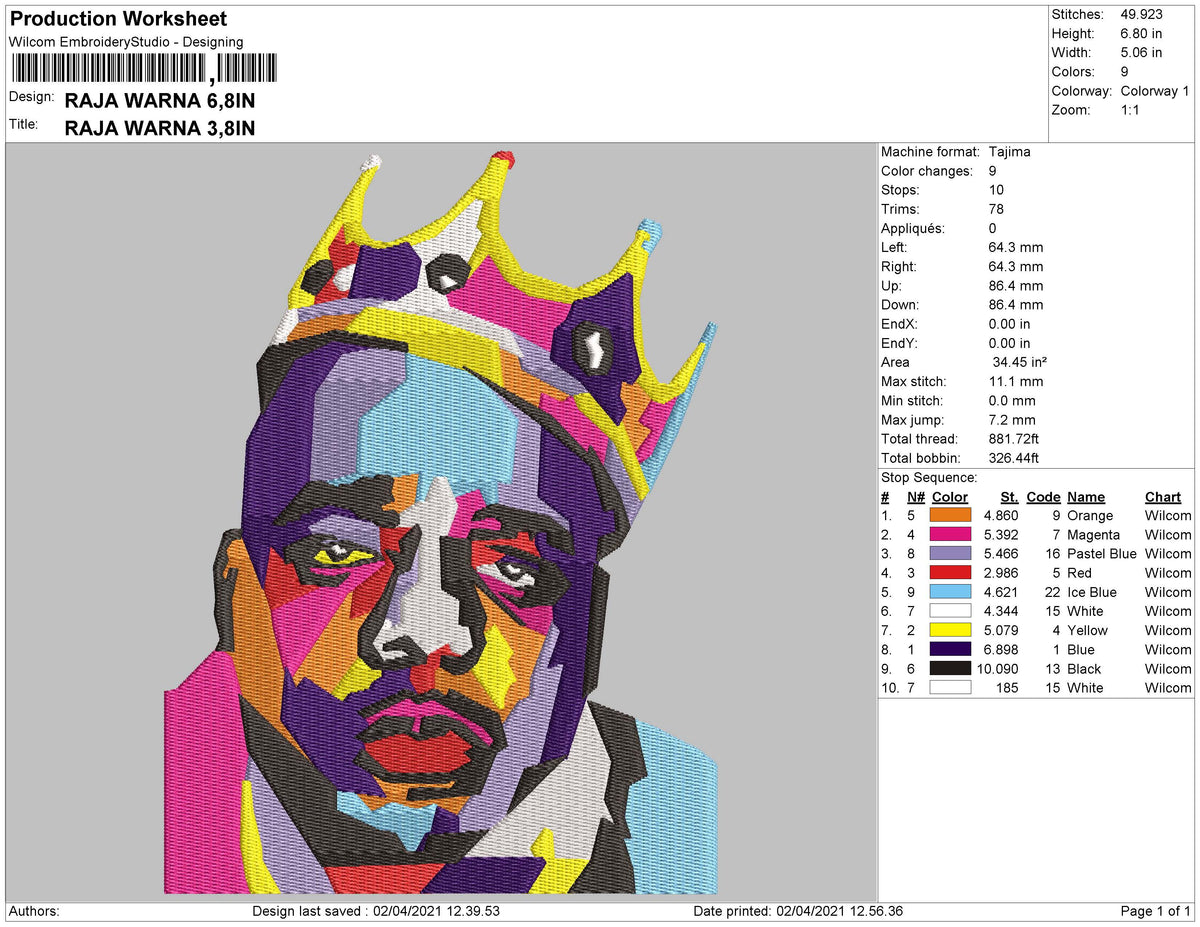Select total bobbin value '326.44ft'
The width and height of the screenshot is (1200, 927).
(1013, 458)
